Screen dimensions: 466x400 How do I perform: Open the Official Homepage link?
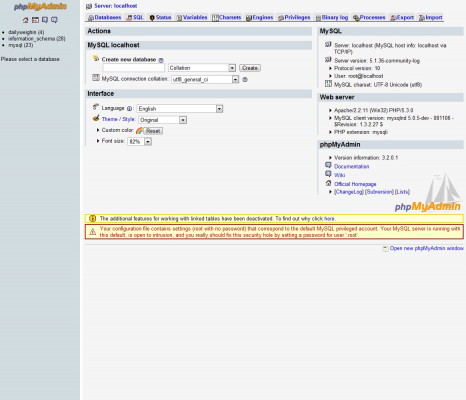(x=355, y=184)
